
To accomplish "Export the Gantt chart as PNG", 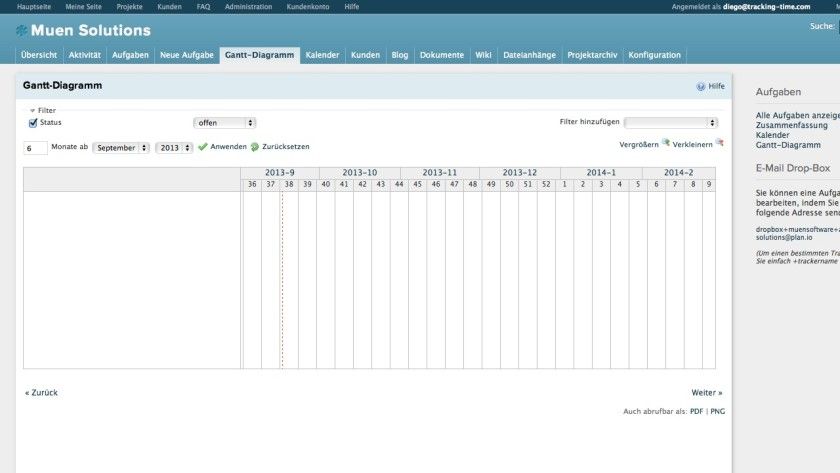I will click(x=717, y=411).
